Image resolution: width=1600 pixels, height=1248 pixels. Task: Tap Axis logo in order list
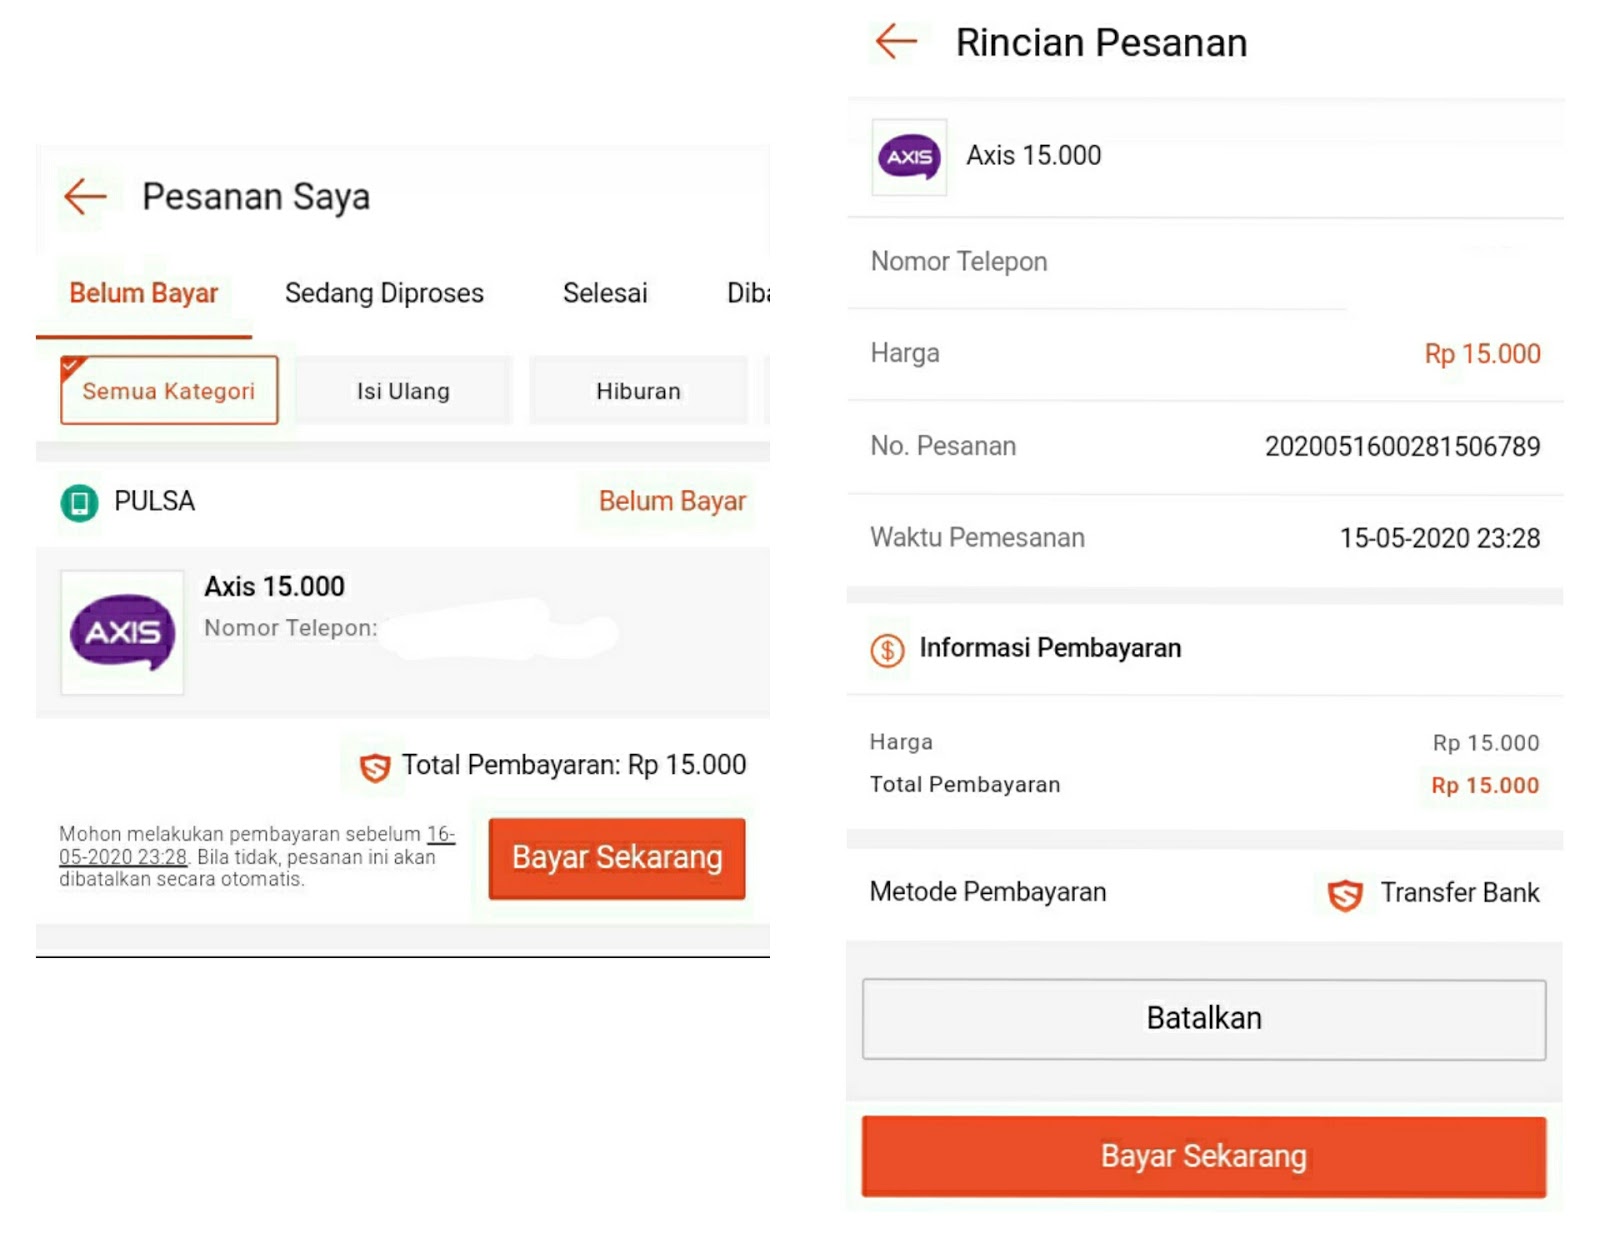point(123,632)
